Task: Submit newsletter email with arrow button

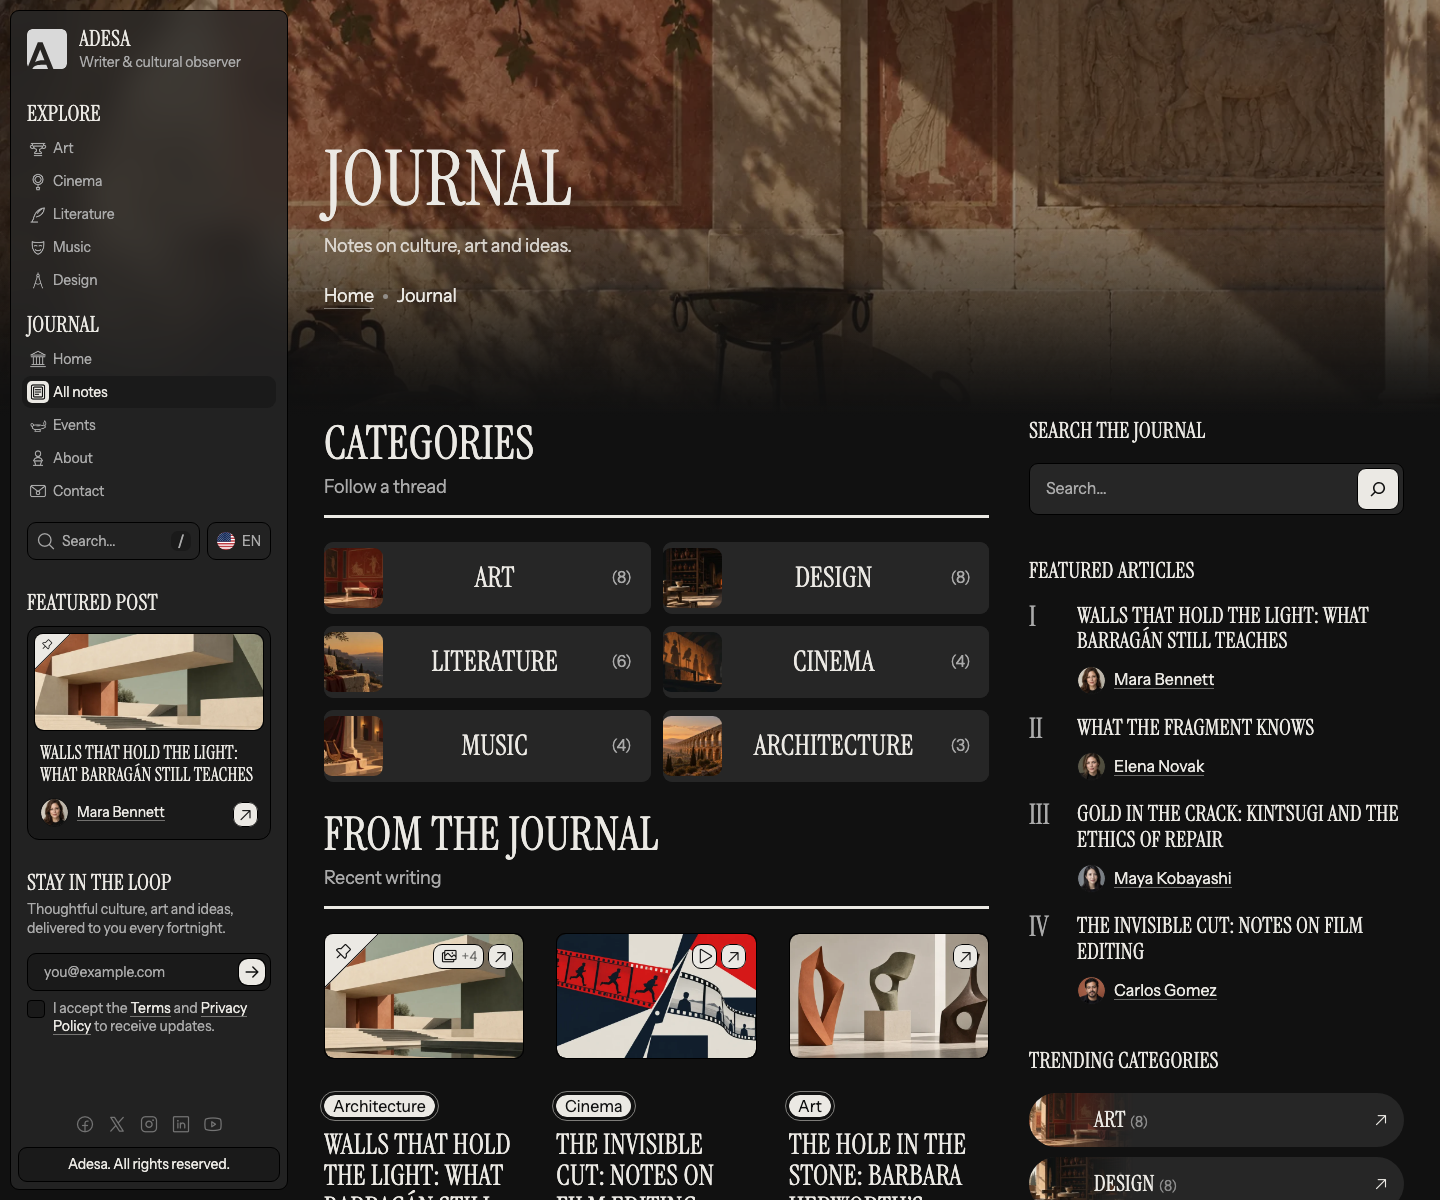Action: [252, 971]
